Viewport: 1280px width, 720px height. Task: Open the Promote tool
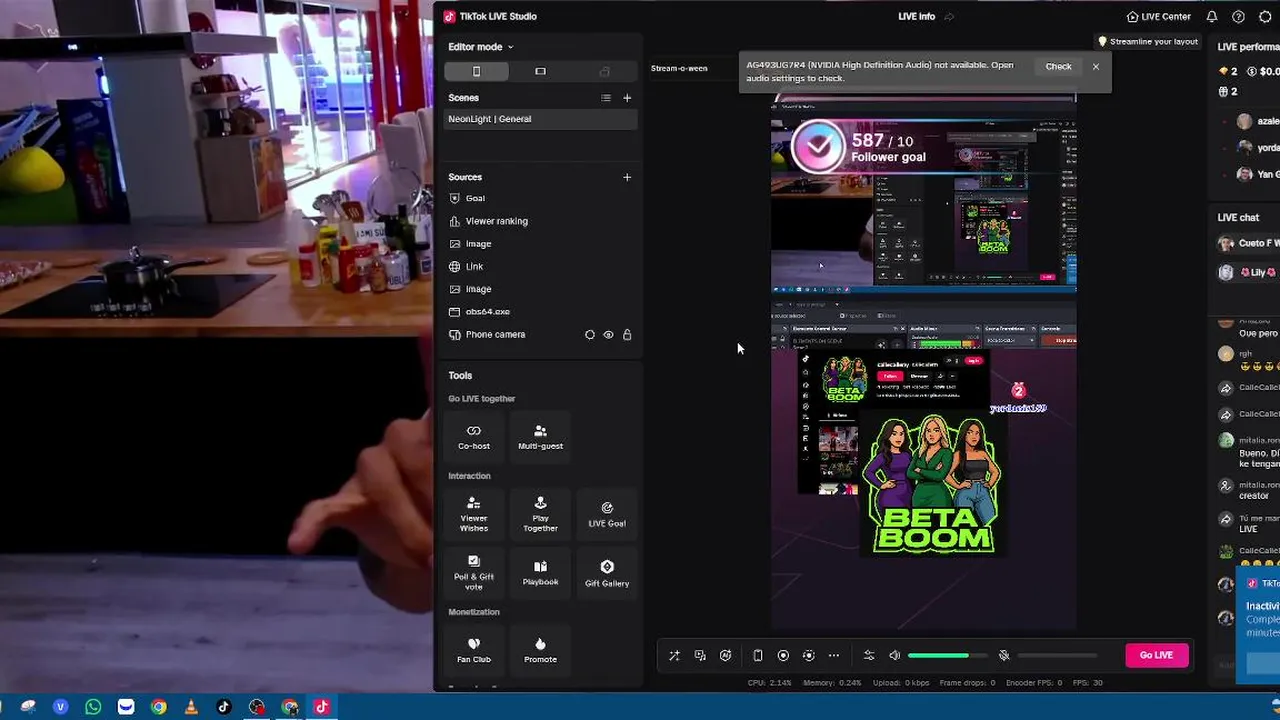tap(540, 650)
